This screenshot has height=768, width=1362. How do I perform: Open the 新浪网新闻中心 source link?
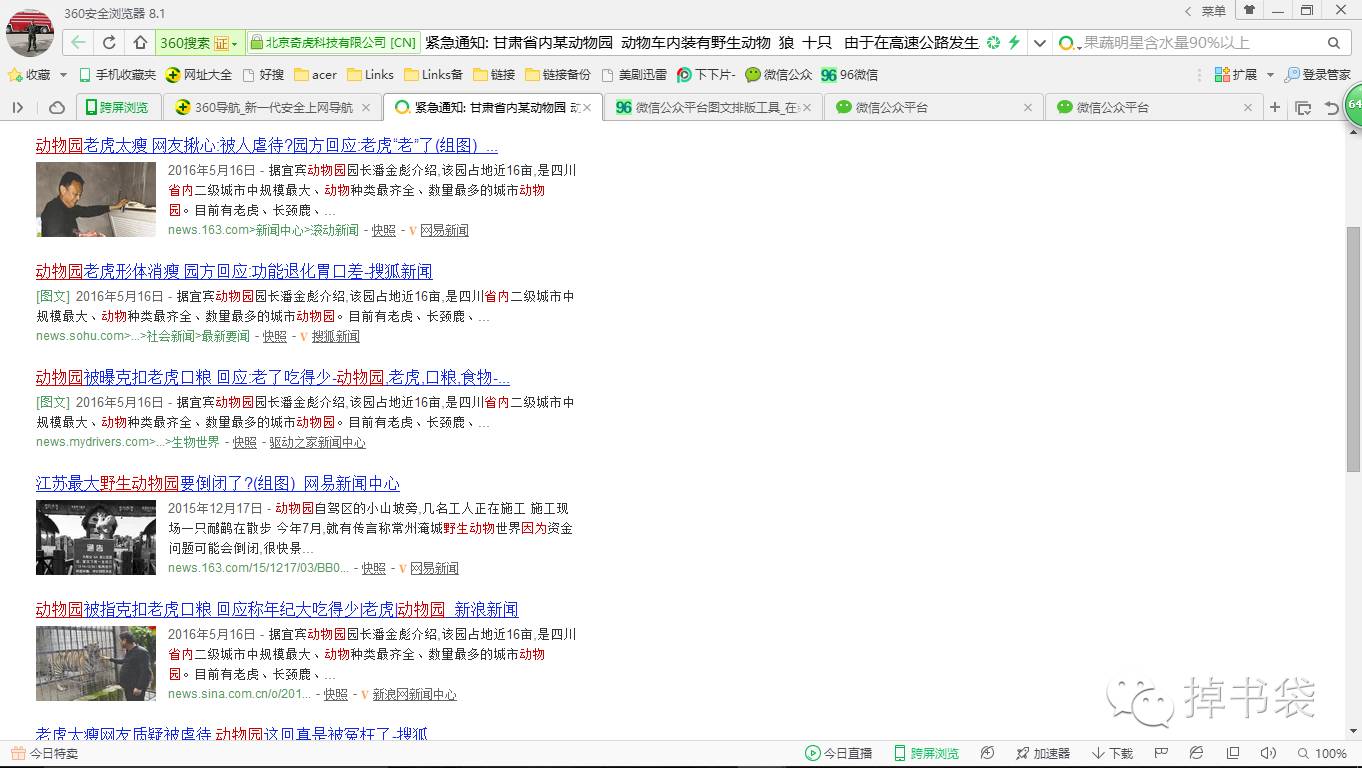(414, 695)
